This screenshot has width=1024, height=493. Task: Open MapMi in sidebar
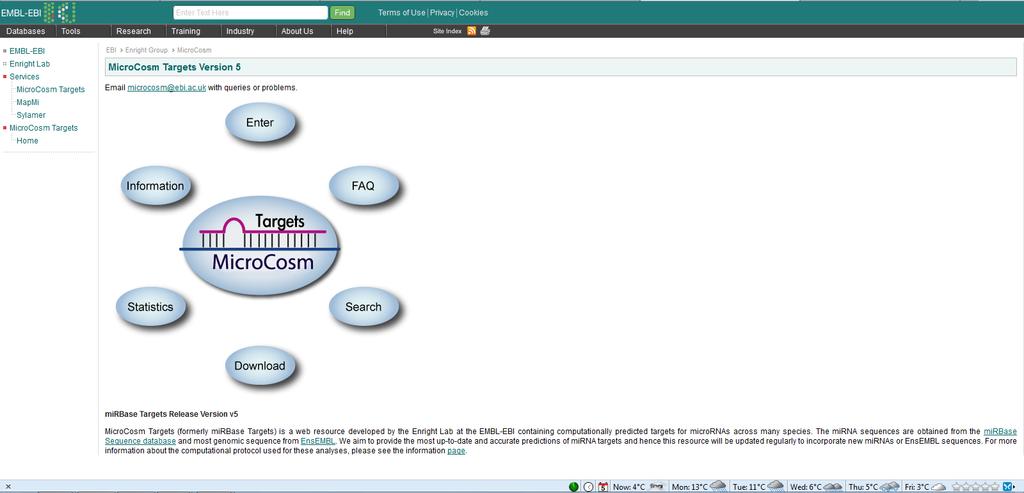click(x=28, y=103)
